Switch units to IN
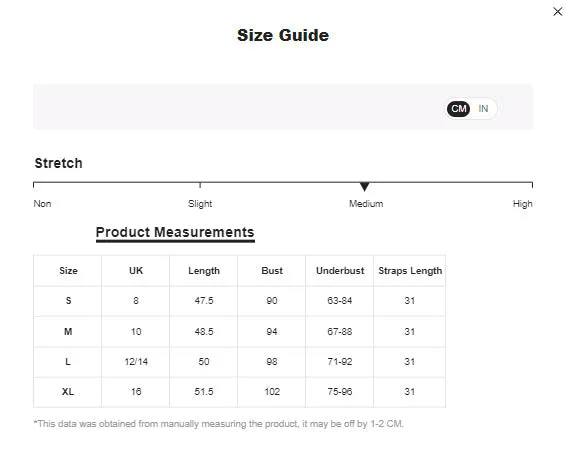This screenshot has height=460, width=566. pyautogui.click(x=483, y=108)
